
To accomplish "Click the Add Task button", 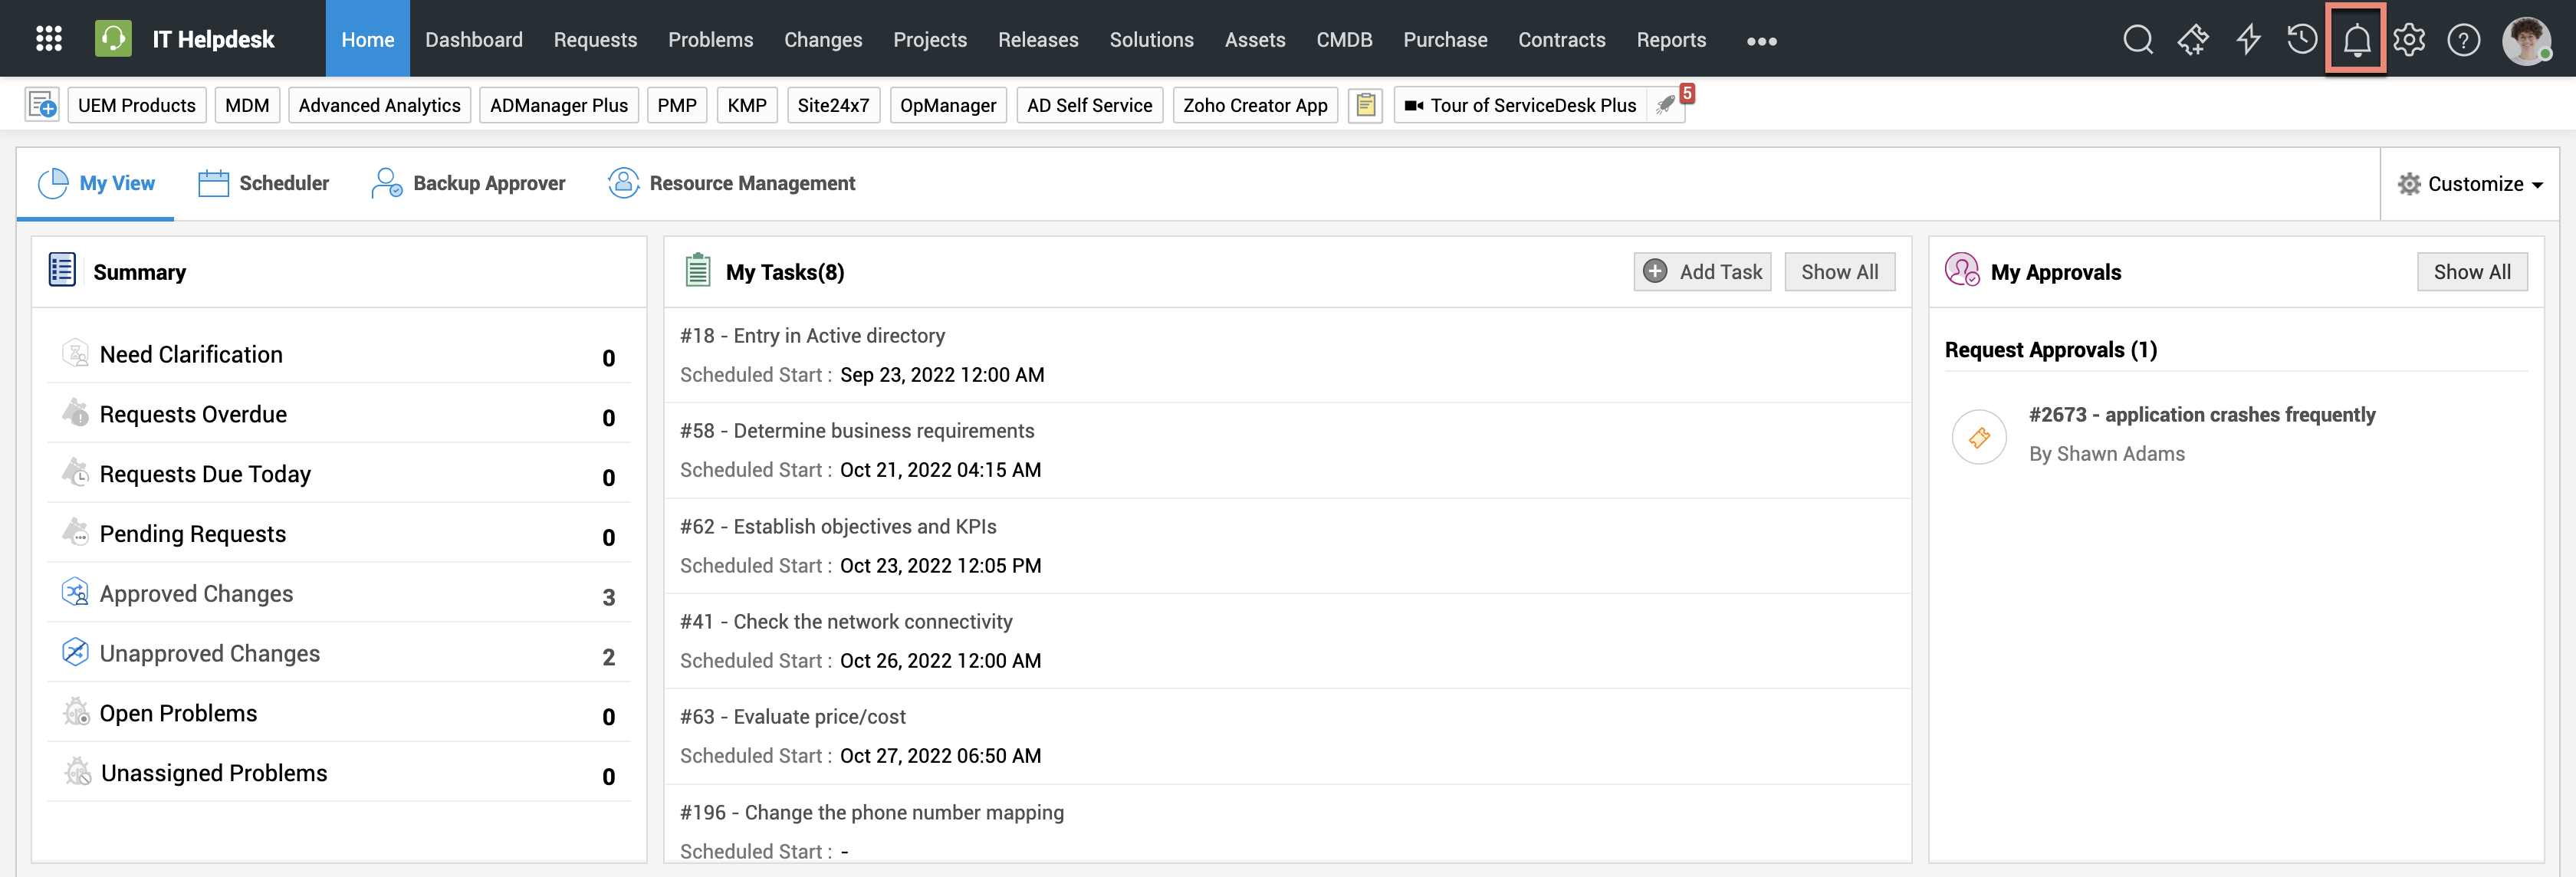I will pos(1702,272).
